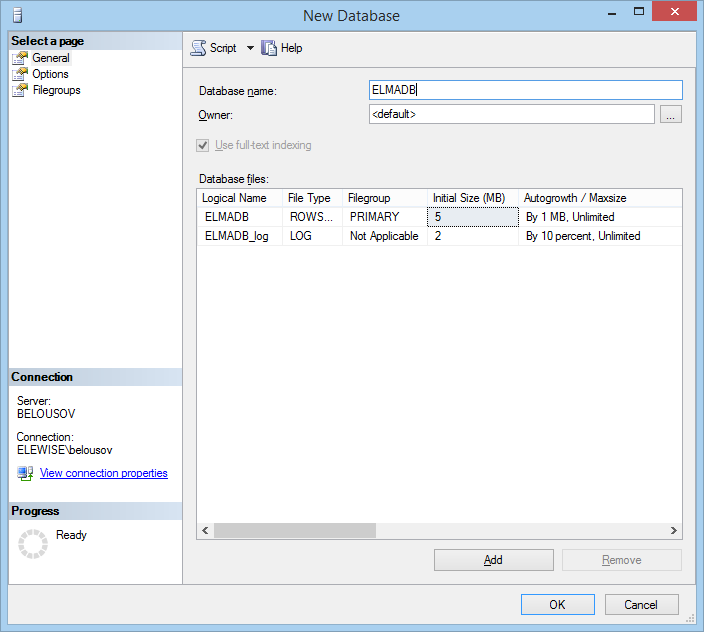Click the Database name input field
704x632 pixels.
click(x=525, y=90)
